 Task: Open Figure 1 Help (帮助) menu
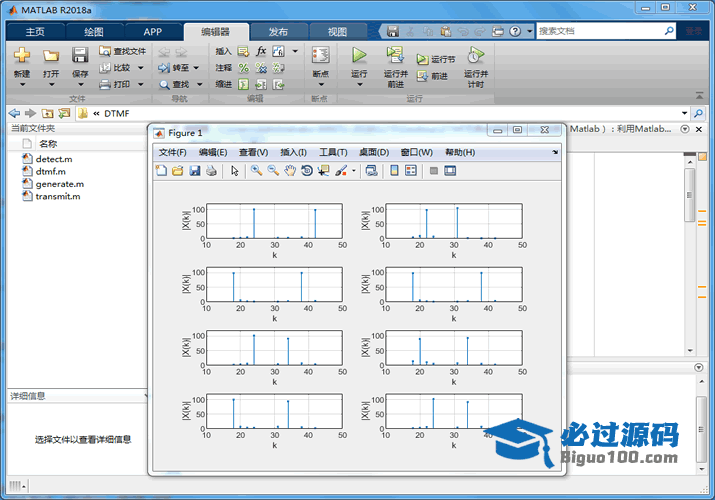click(460, 152)
